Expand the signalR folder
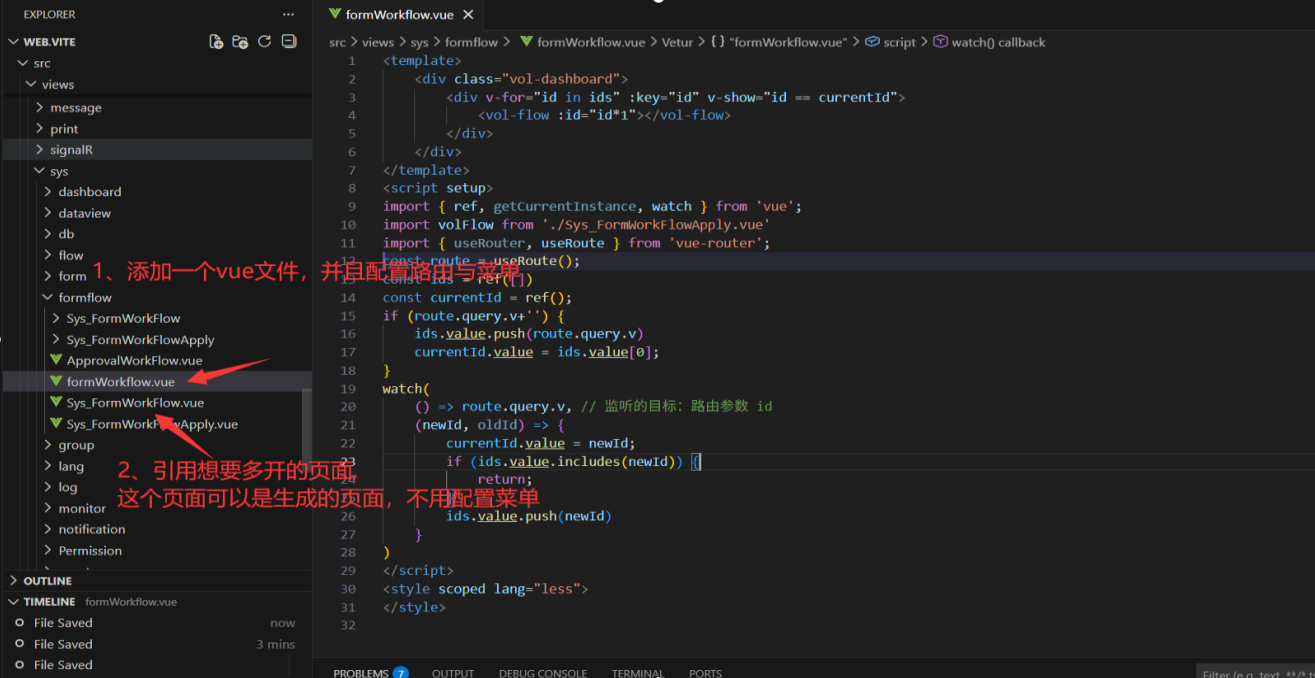Image resolution: width=1315 pixels, height=678 pixels. coord(71,150)
